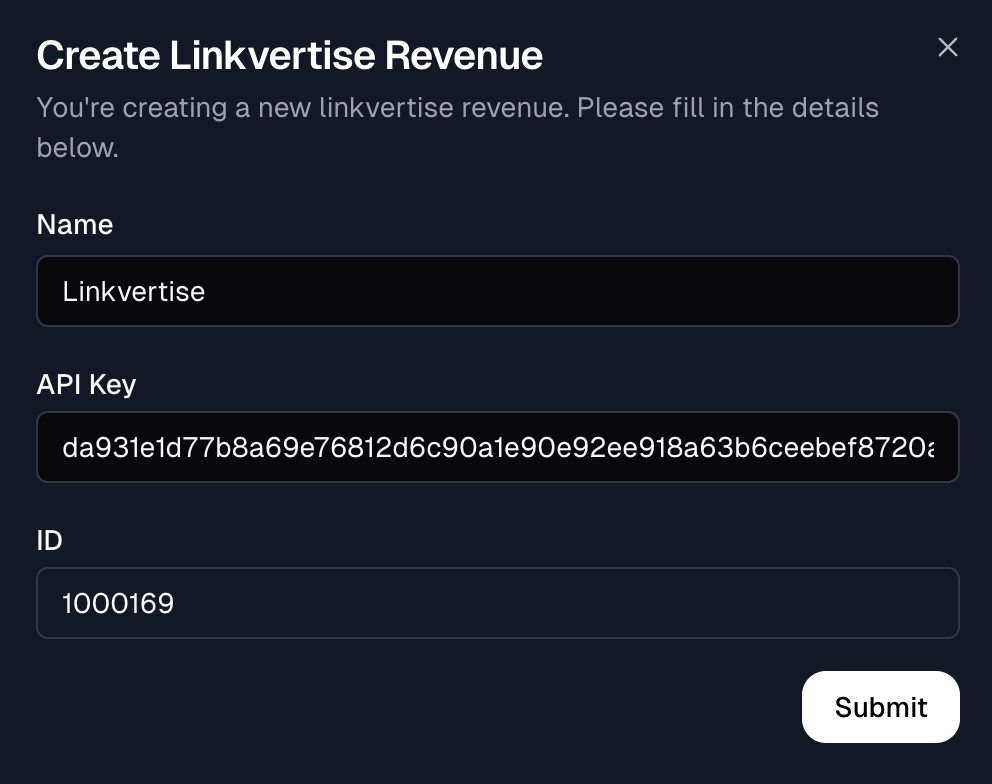
Task: Click the dialog title Create Linkvertise Revenue
Action: [x=289, y=55]
